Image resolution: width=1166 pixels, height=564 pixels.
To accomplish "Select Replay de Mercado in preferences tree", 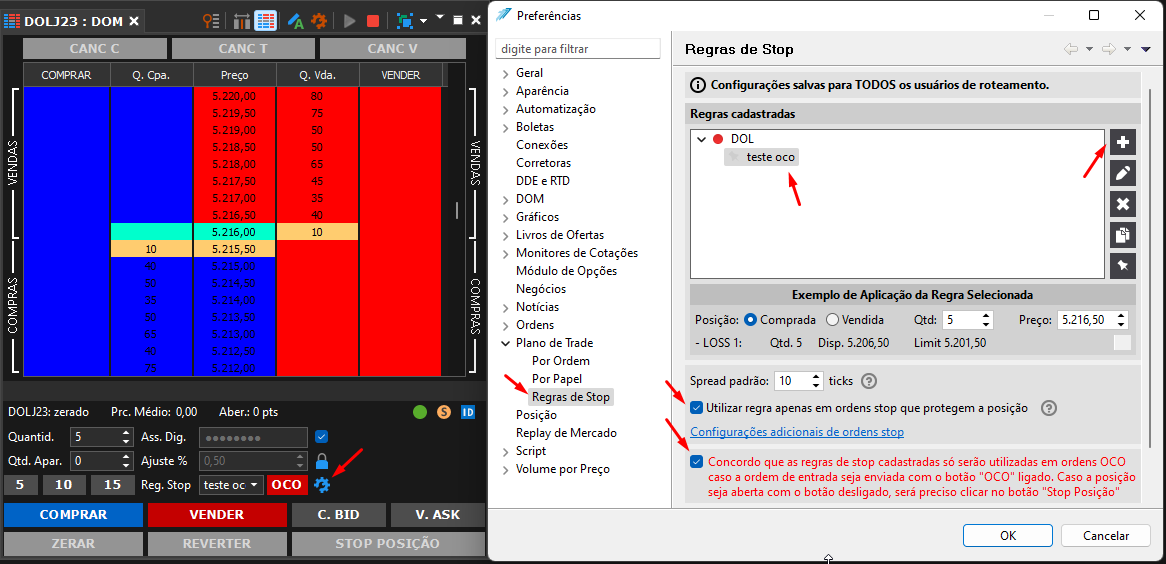I will click(x=567, y=433).
